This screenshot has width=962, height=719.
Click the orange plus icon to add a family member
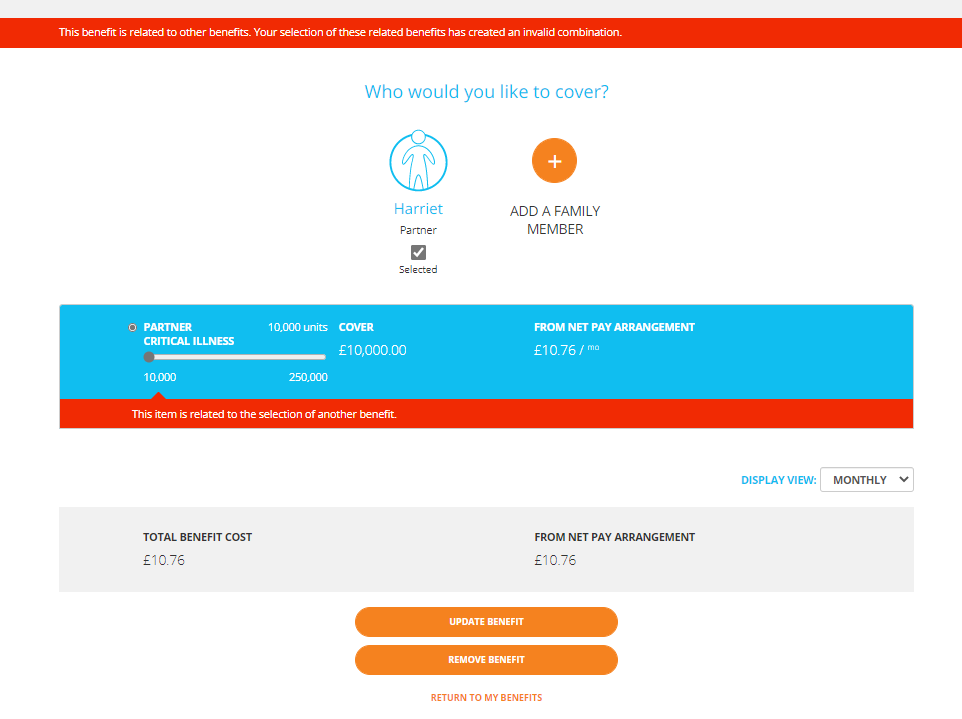click(554, 161)
